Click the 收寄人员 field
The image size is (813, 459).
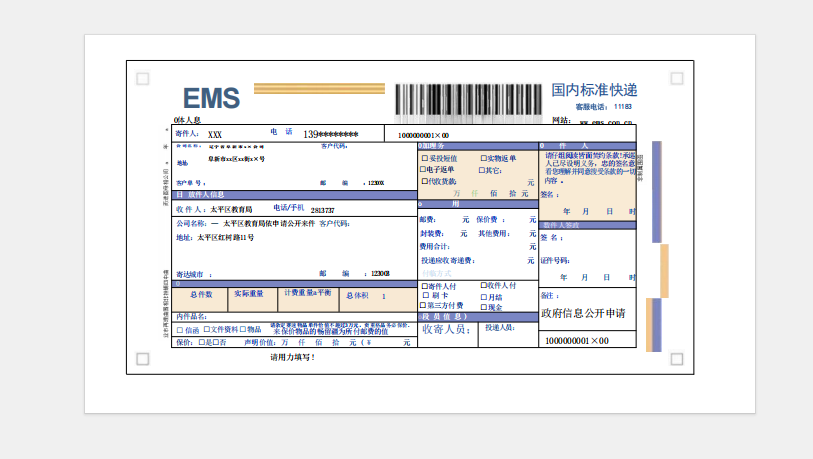coord(447,335)
